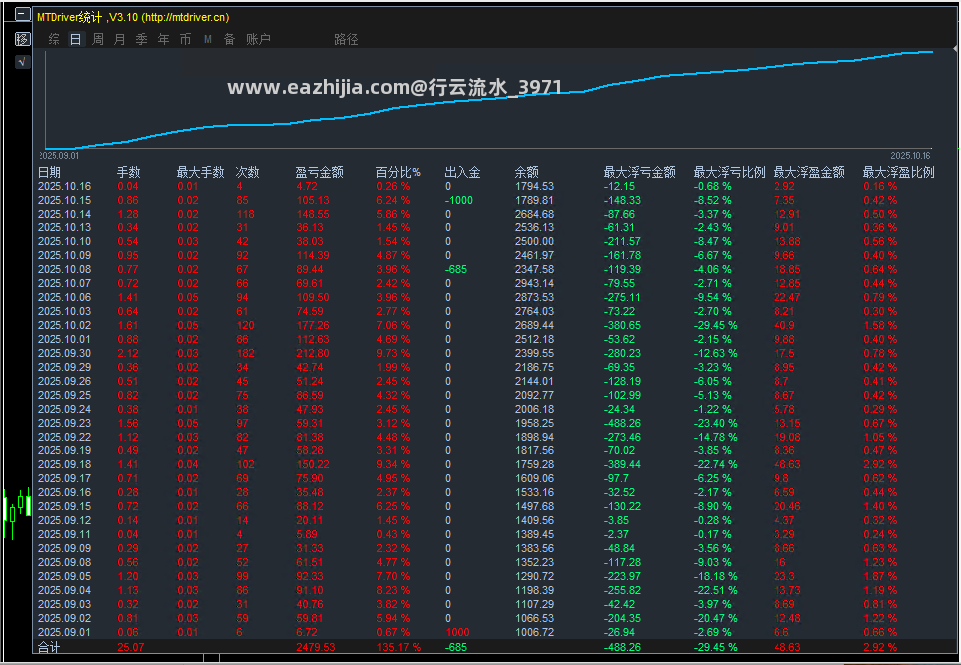Viewport: 961px width, 665px height.
Task: Click the 最大浮亏比例 column header
Action: [729, 172]
